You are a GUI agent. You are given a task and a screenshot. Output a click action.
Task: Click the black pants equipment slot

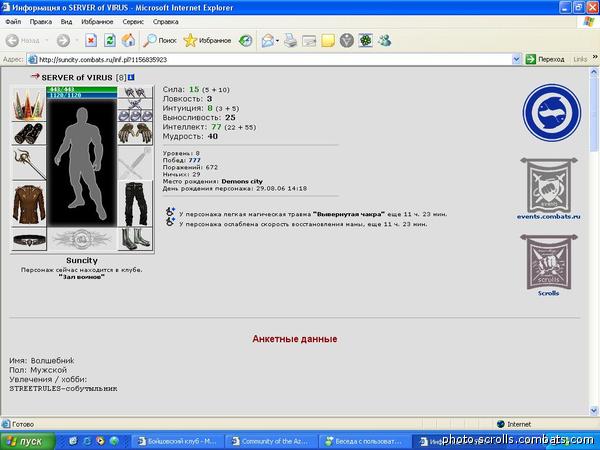click(135, 204)
